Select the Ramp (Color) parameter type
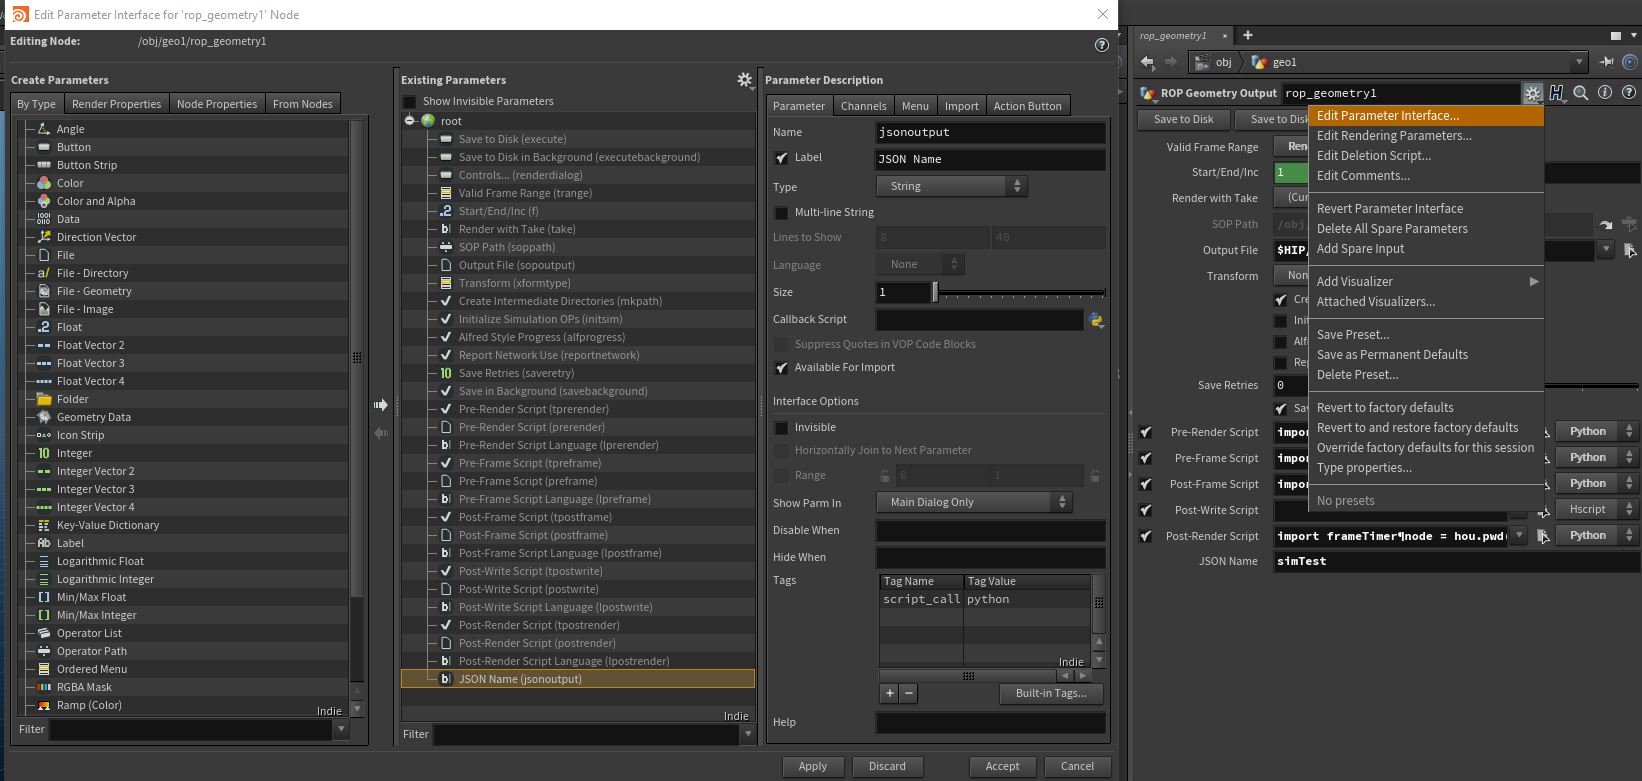 pyautogui.click(x=89, y=705)
